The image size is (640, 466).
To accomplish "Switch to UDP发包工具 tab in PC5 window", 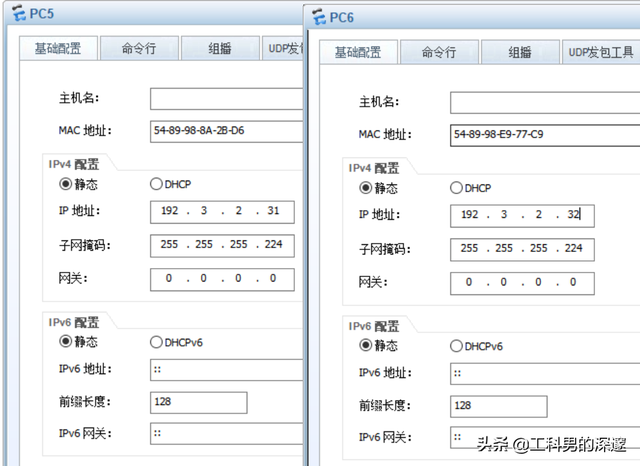I will pos(283,49).
